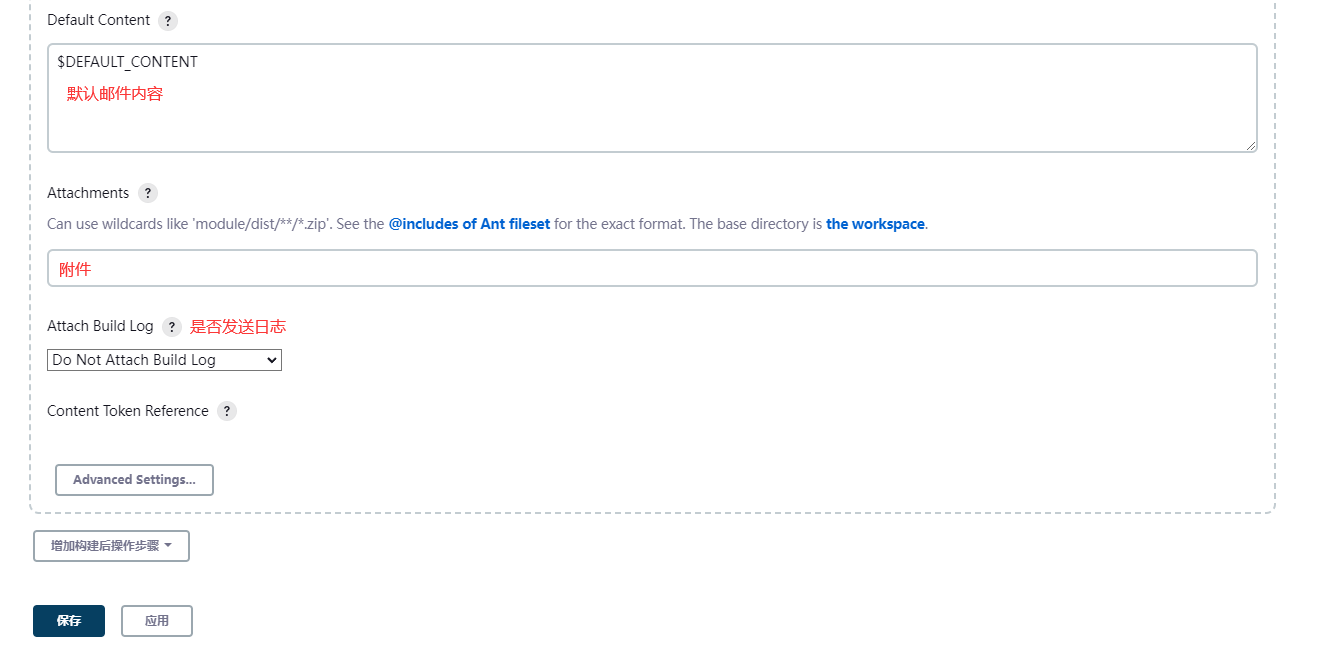Expand the 增加构建后操作步骤 dropdown button
Screen dimensions: 1336x656
(x=111, y=546)
